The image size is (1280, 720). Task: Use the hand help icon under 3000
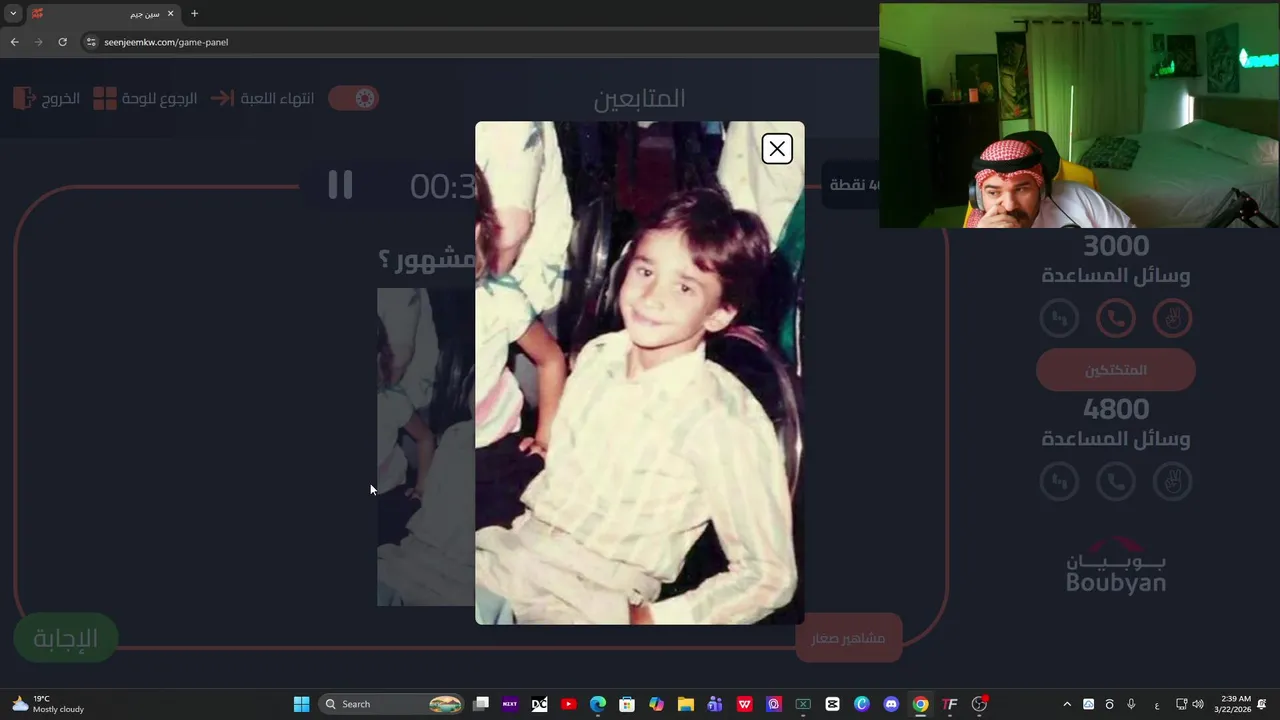tap(1173, 319)
